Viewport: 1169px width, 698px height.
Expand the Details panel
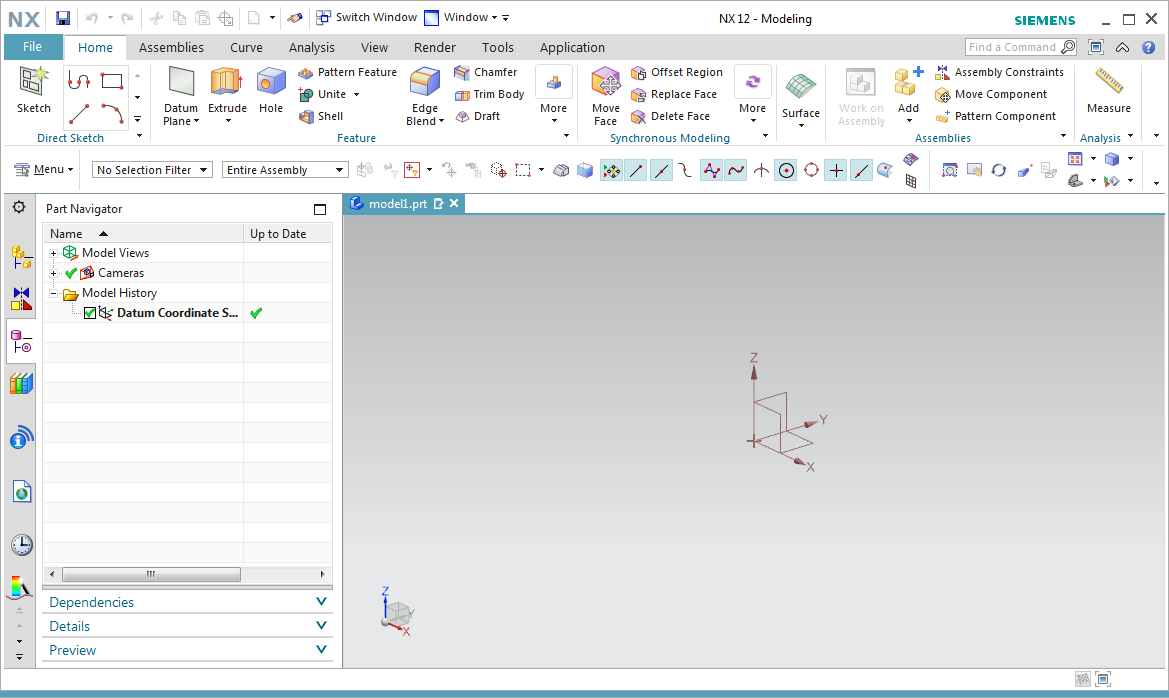click(187, 626)
